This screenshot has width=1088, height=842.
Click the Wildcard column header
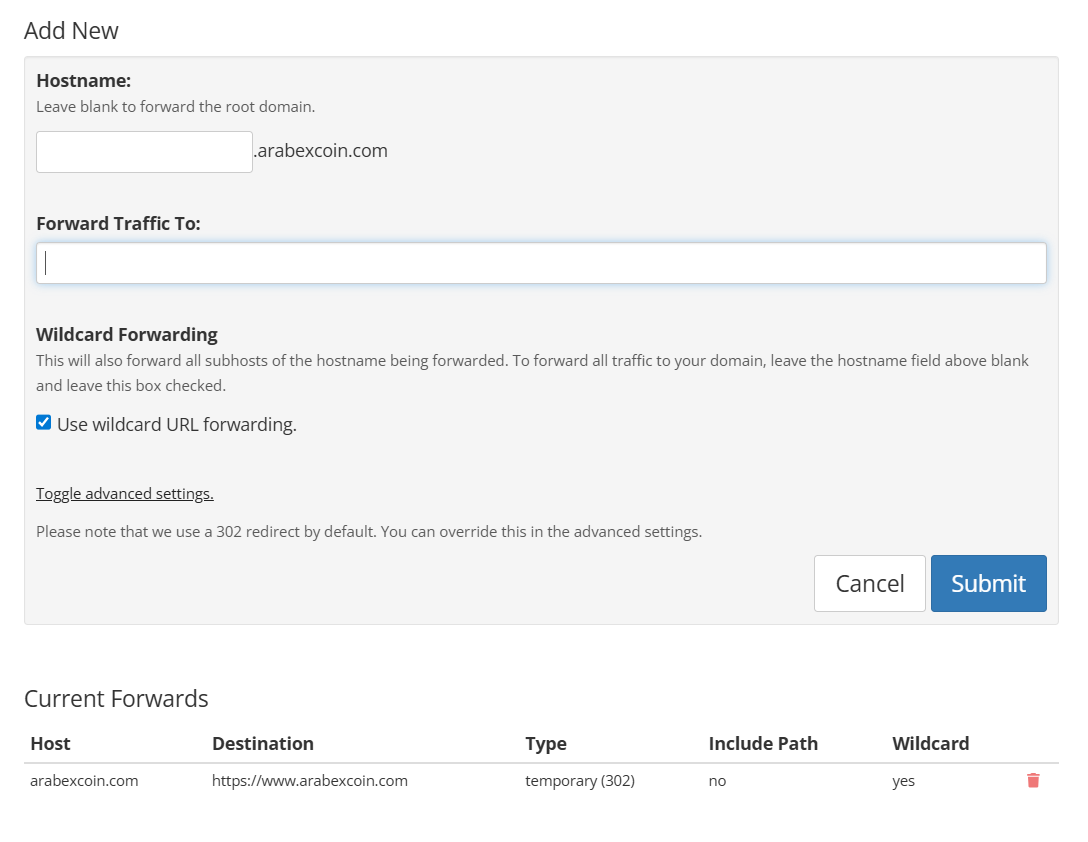(x=930, y=743)
